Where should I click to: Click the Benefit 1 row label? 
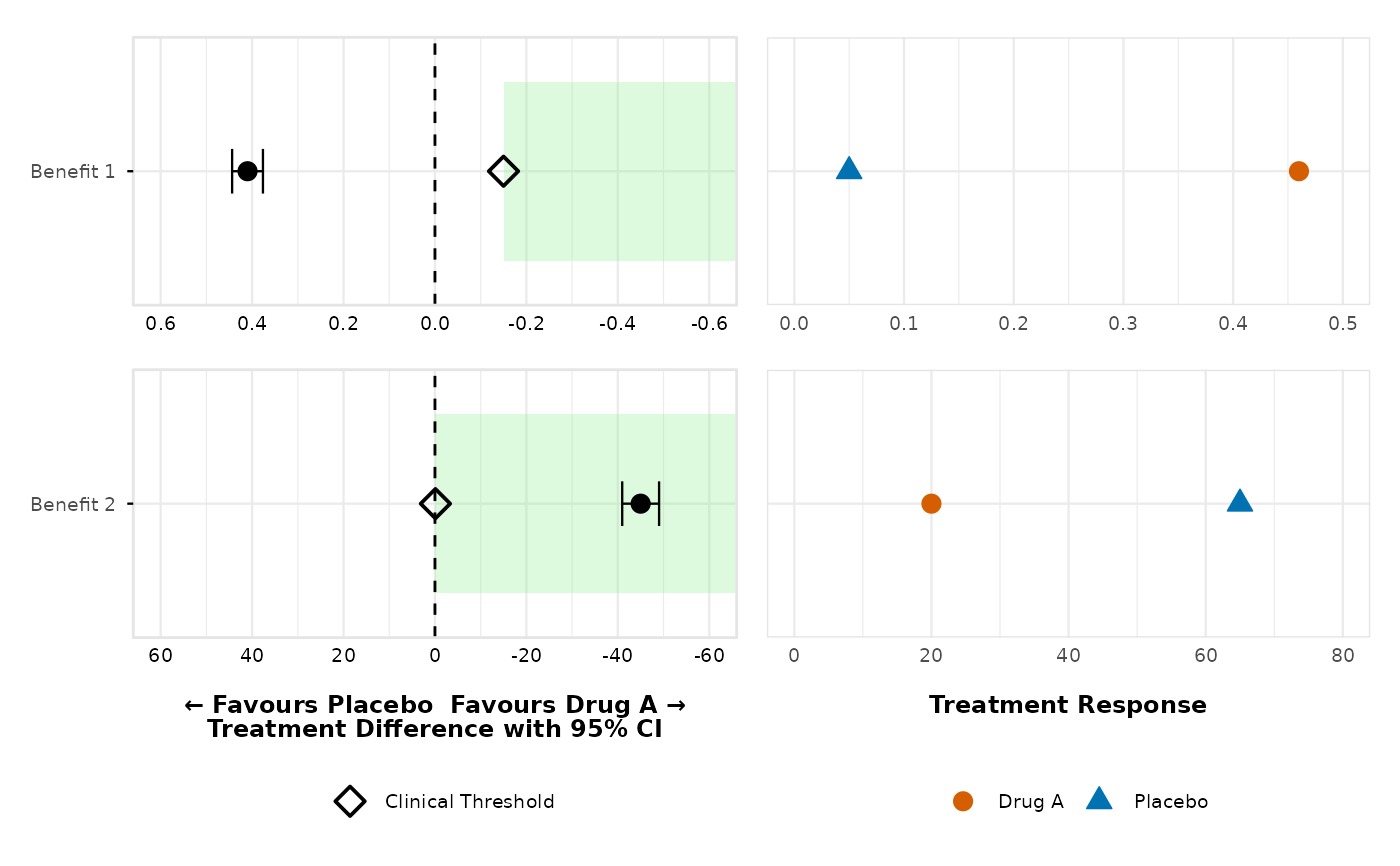pyautogui.click(x=72, y=171)
